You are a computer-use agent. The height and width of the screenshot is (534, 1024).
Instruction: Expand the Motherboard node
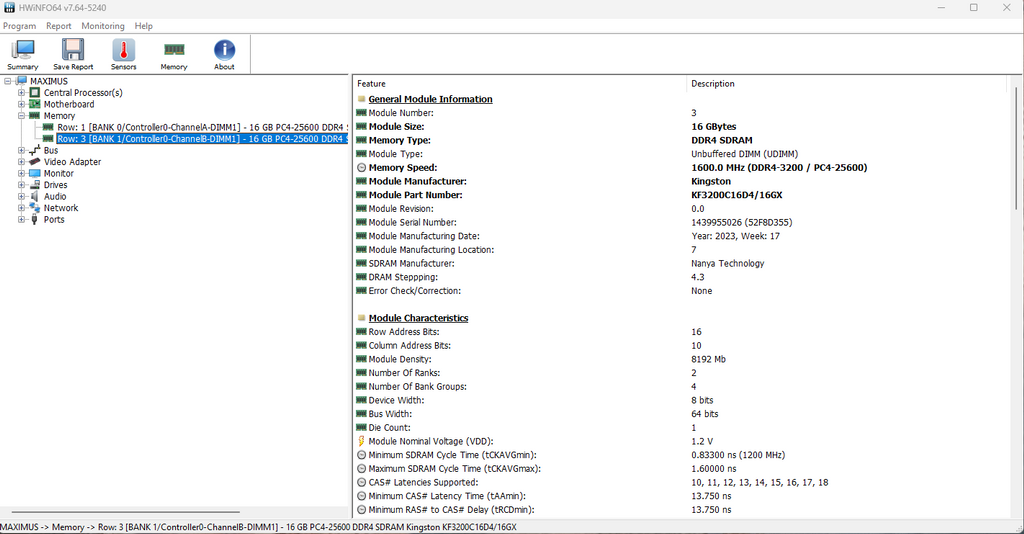22,104
